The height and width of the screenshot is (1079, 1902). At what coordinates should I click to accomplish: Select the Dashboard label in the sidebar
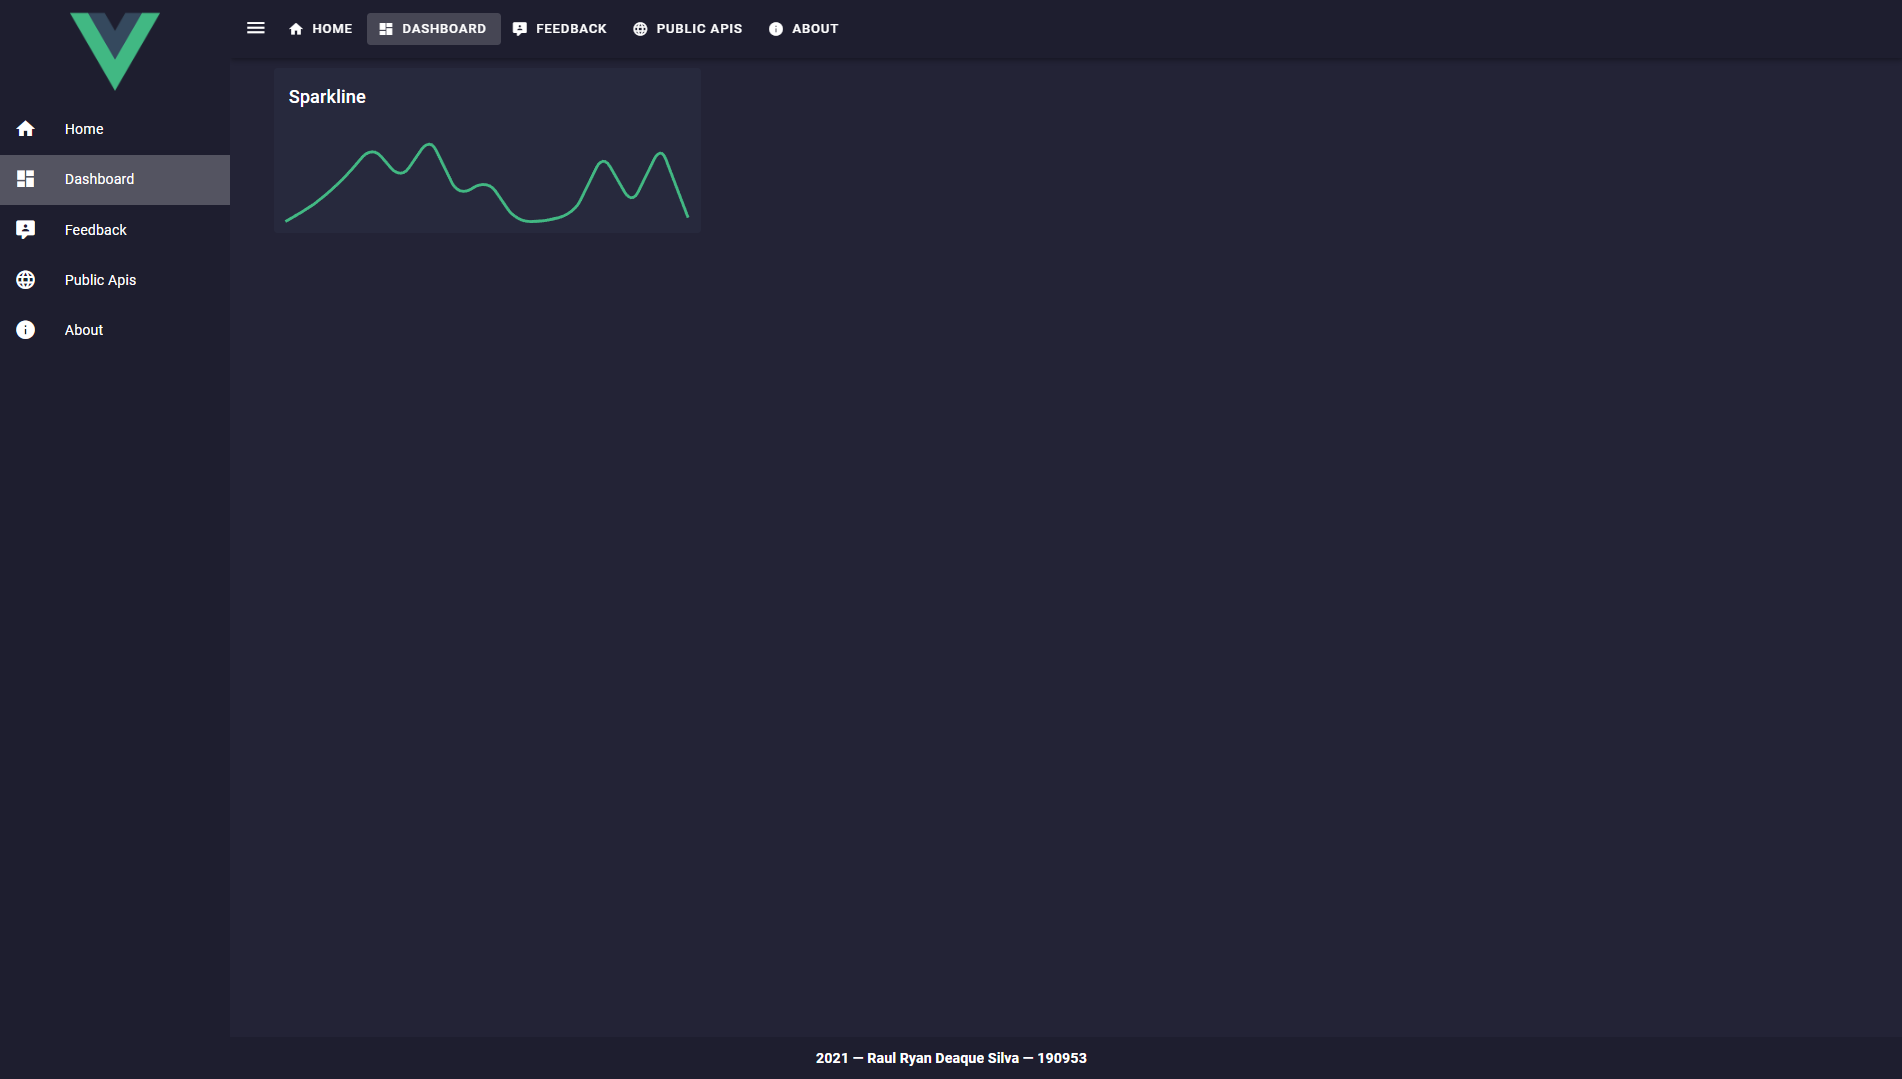pos(99,179)
